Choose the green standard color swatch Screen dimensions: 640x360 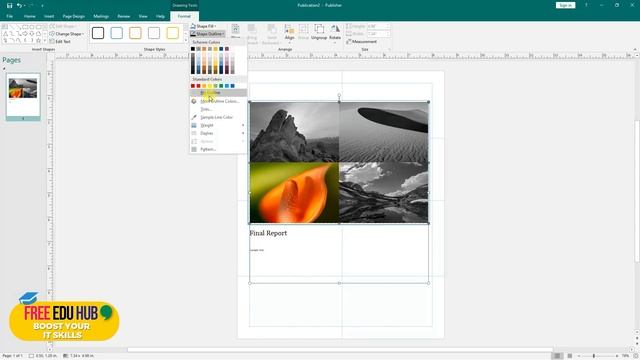tap(221, 86)
